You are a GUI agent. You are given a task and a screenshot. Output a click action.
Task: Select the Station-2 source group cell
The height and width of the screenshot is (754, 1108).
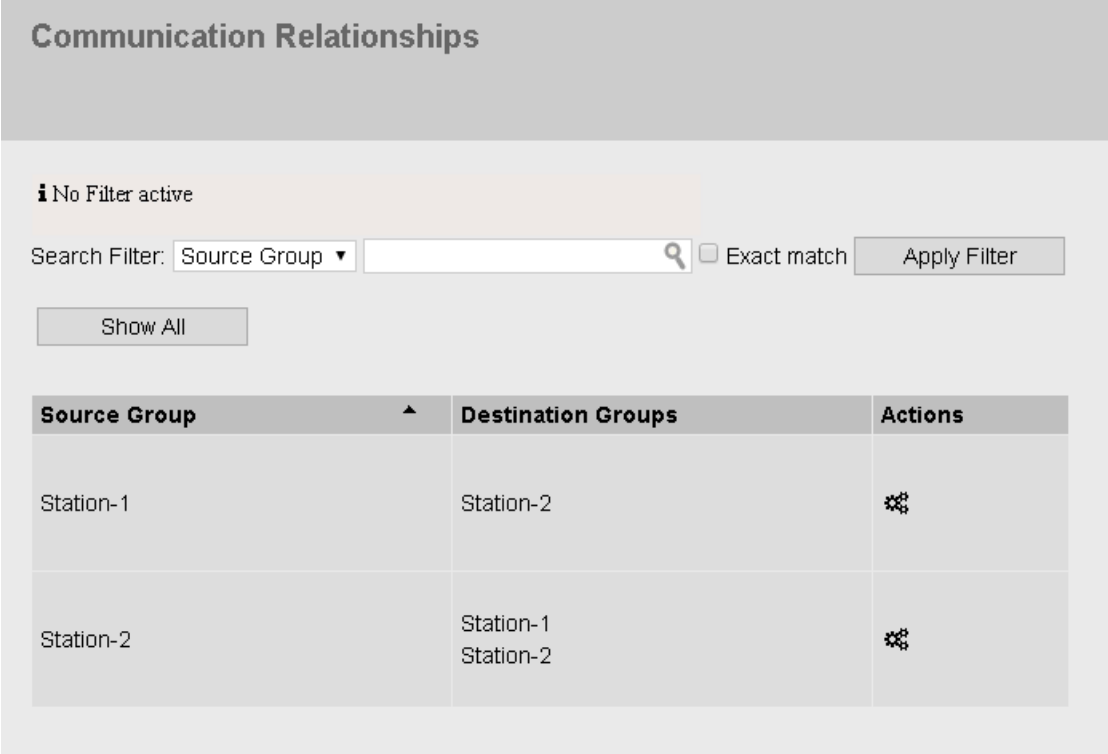tap(86, 640)
